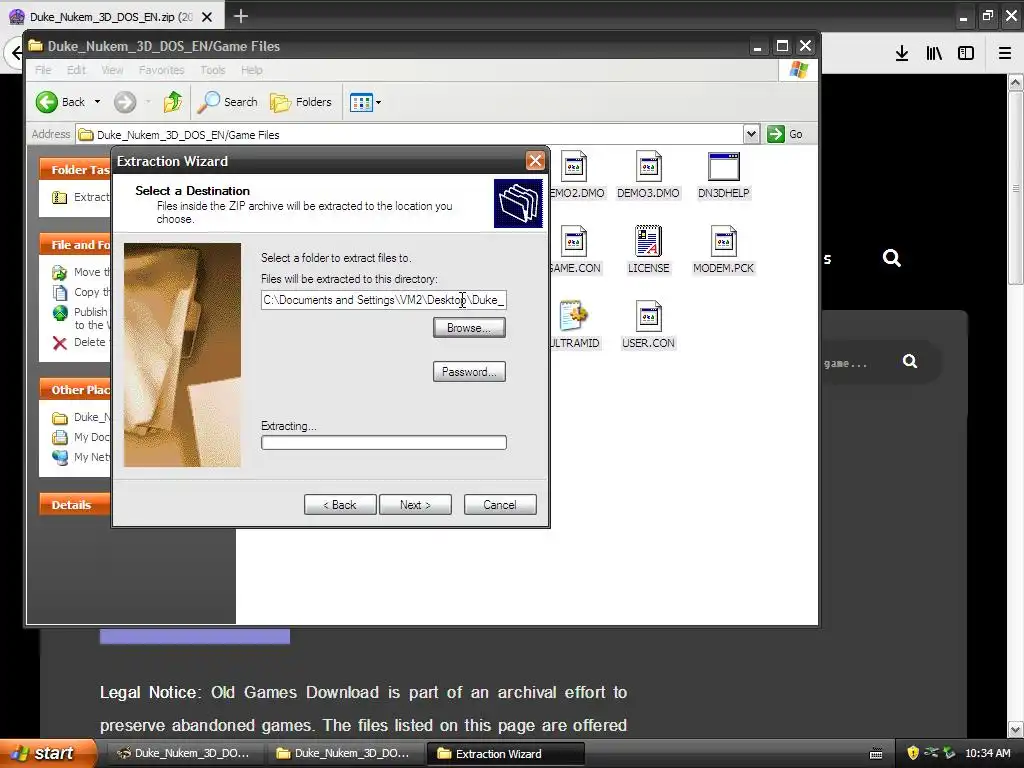Select the GAME.CON file icon

(574, 242)
